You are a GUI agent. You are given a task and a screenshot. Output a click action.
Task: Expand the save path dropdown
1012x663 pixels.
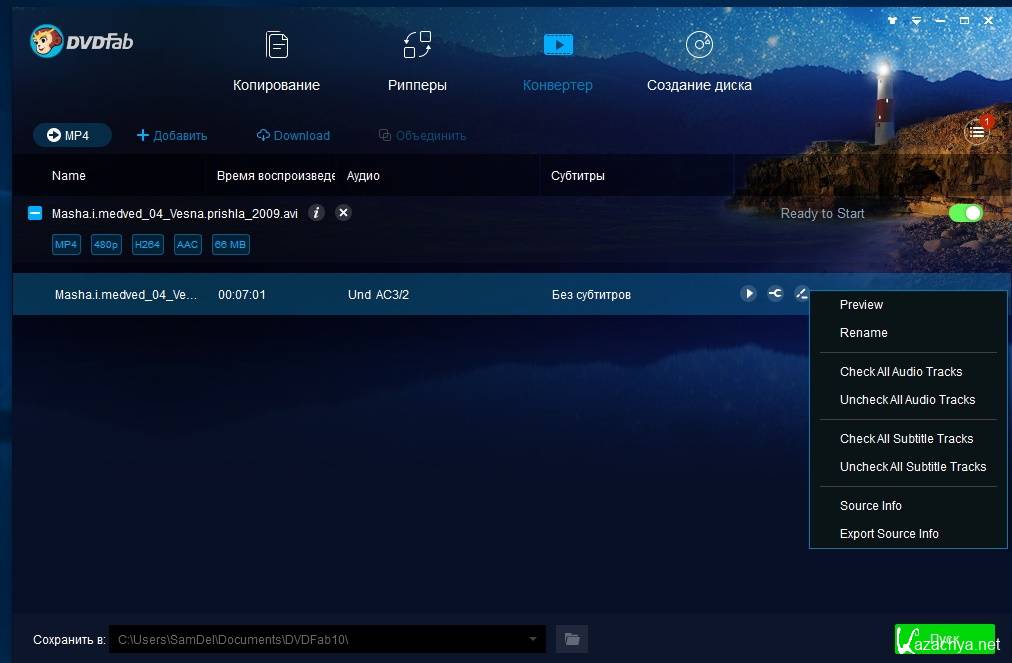[533, 639]
